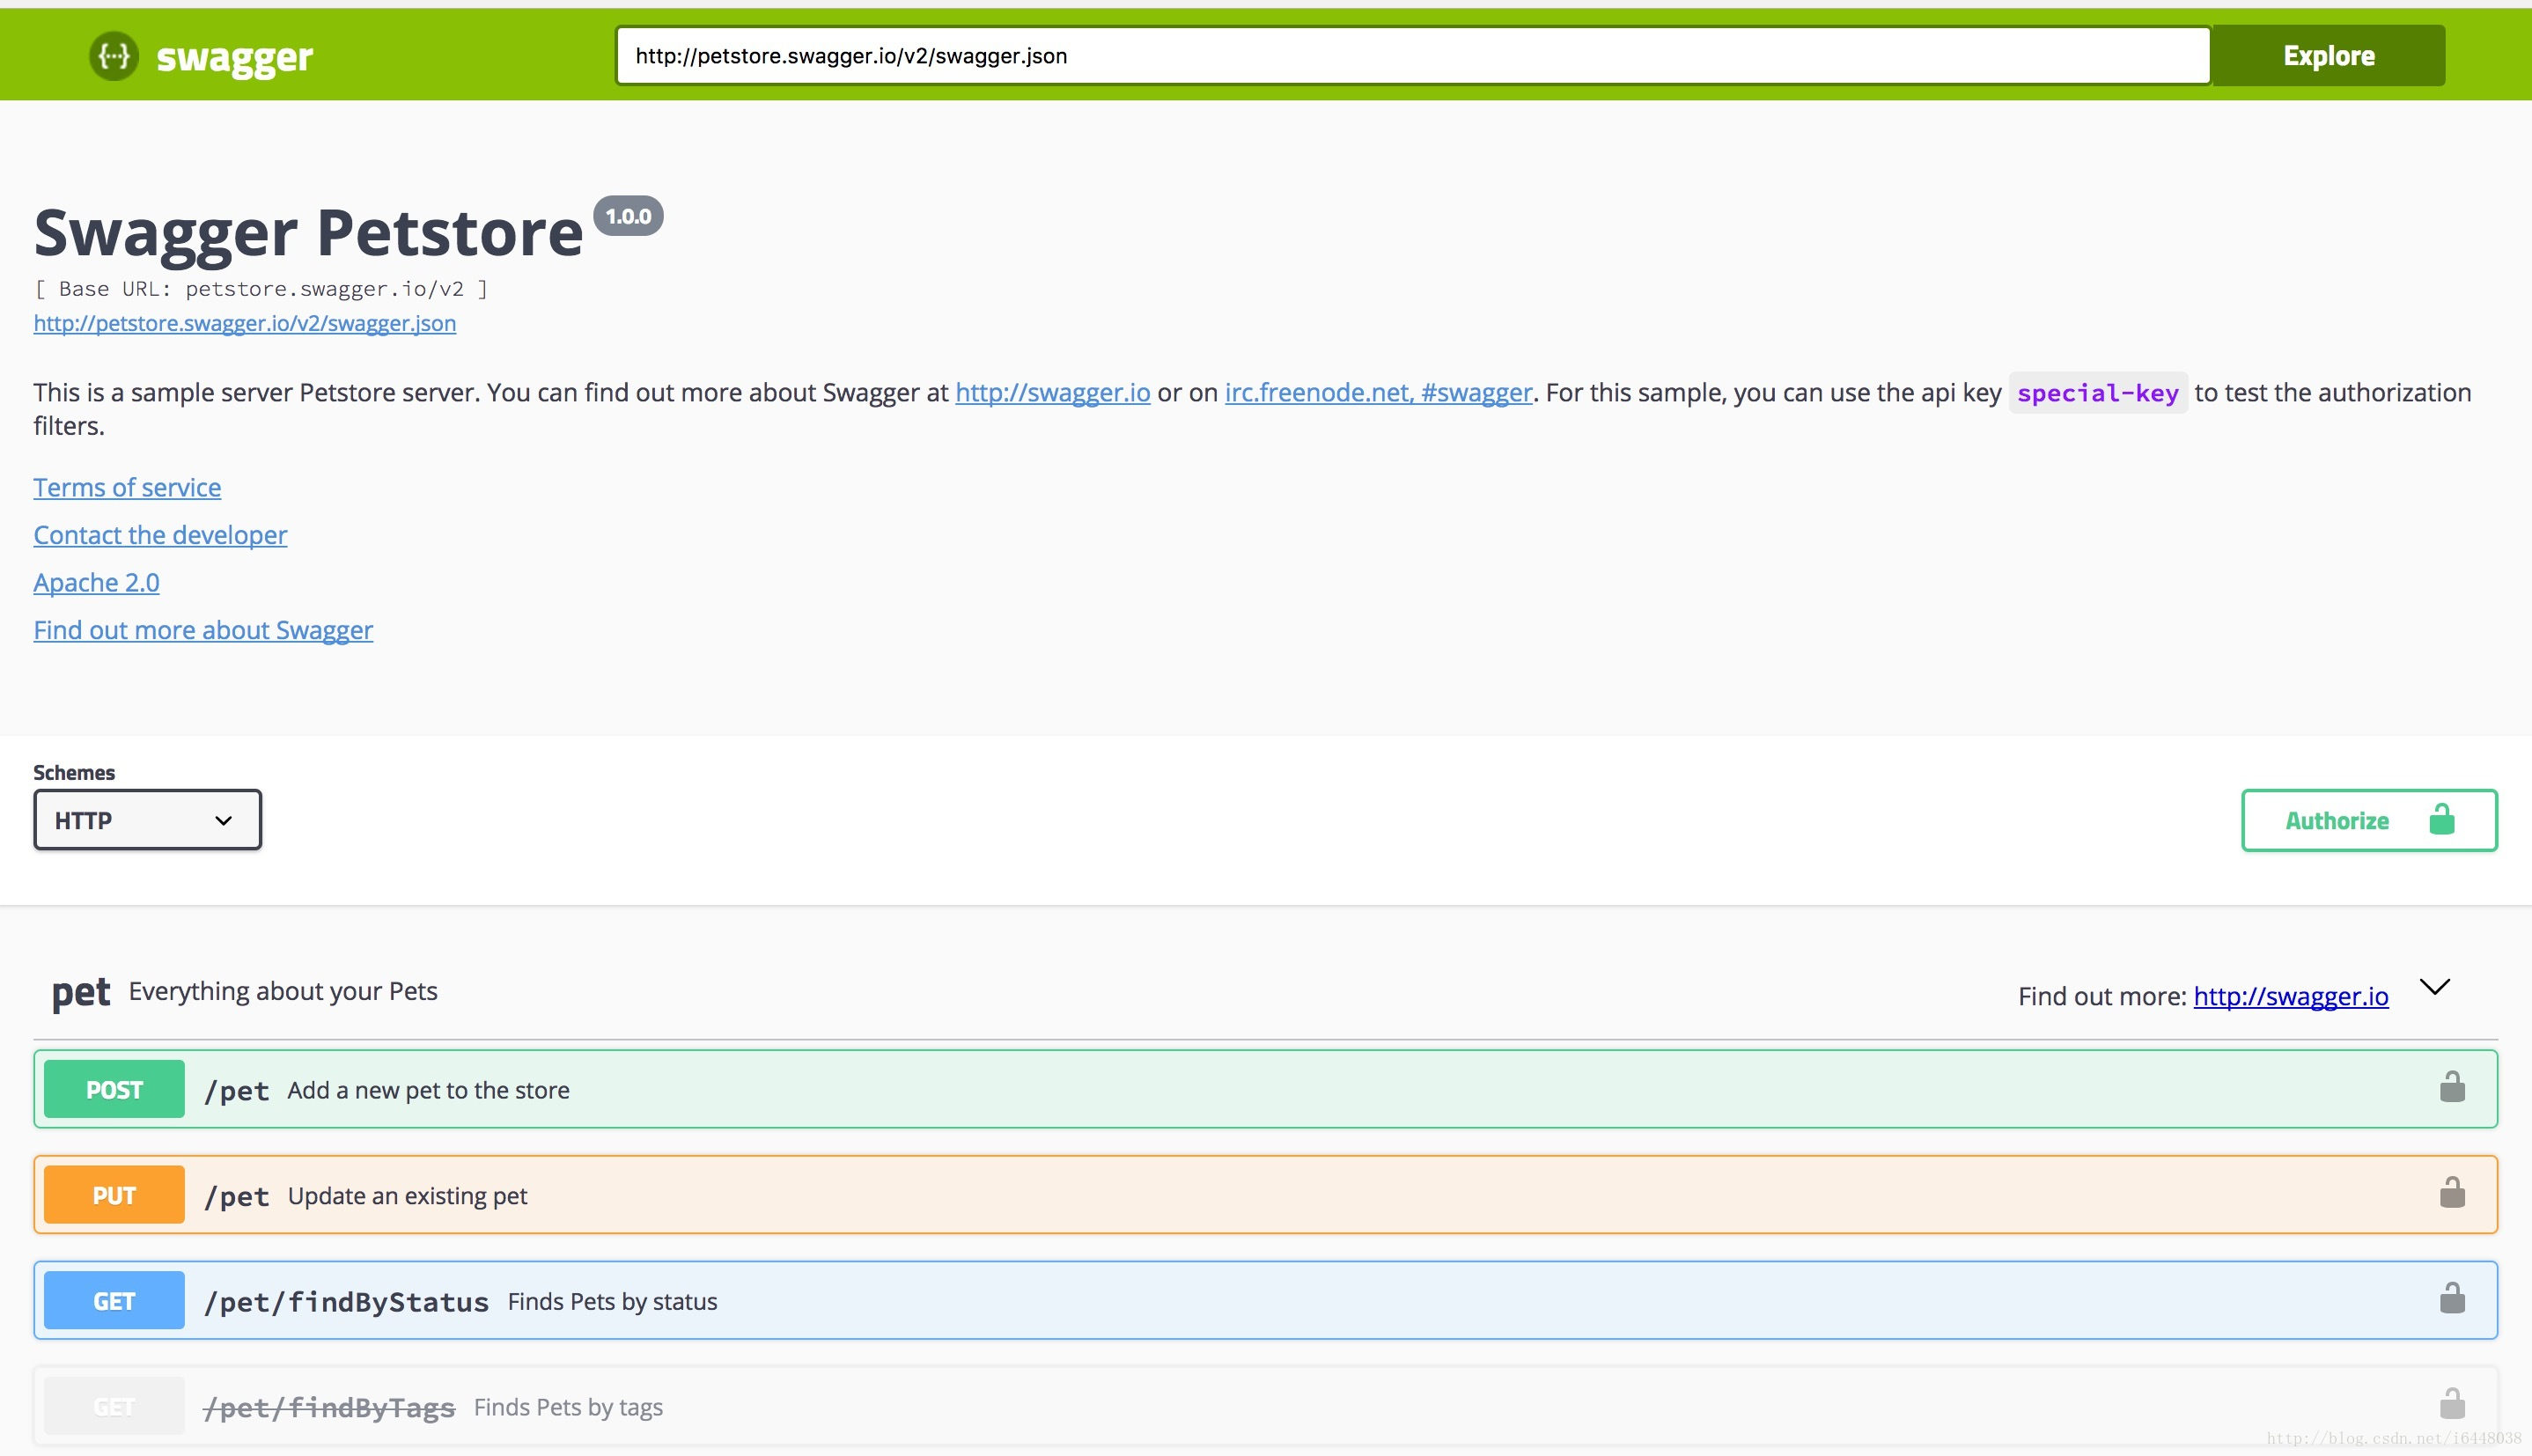Open the Terms of service link
This screenshot has height=1456, width=2532.
coord(126,487)
